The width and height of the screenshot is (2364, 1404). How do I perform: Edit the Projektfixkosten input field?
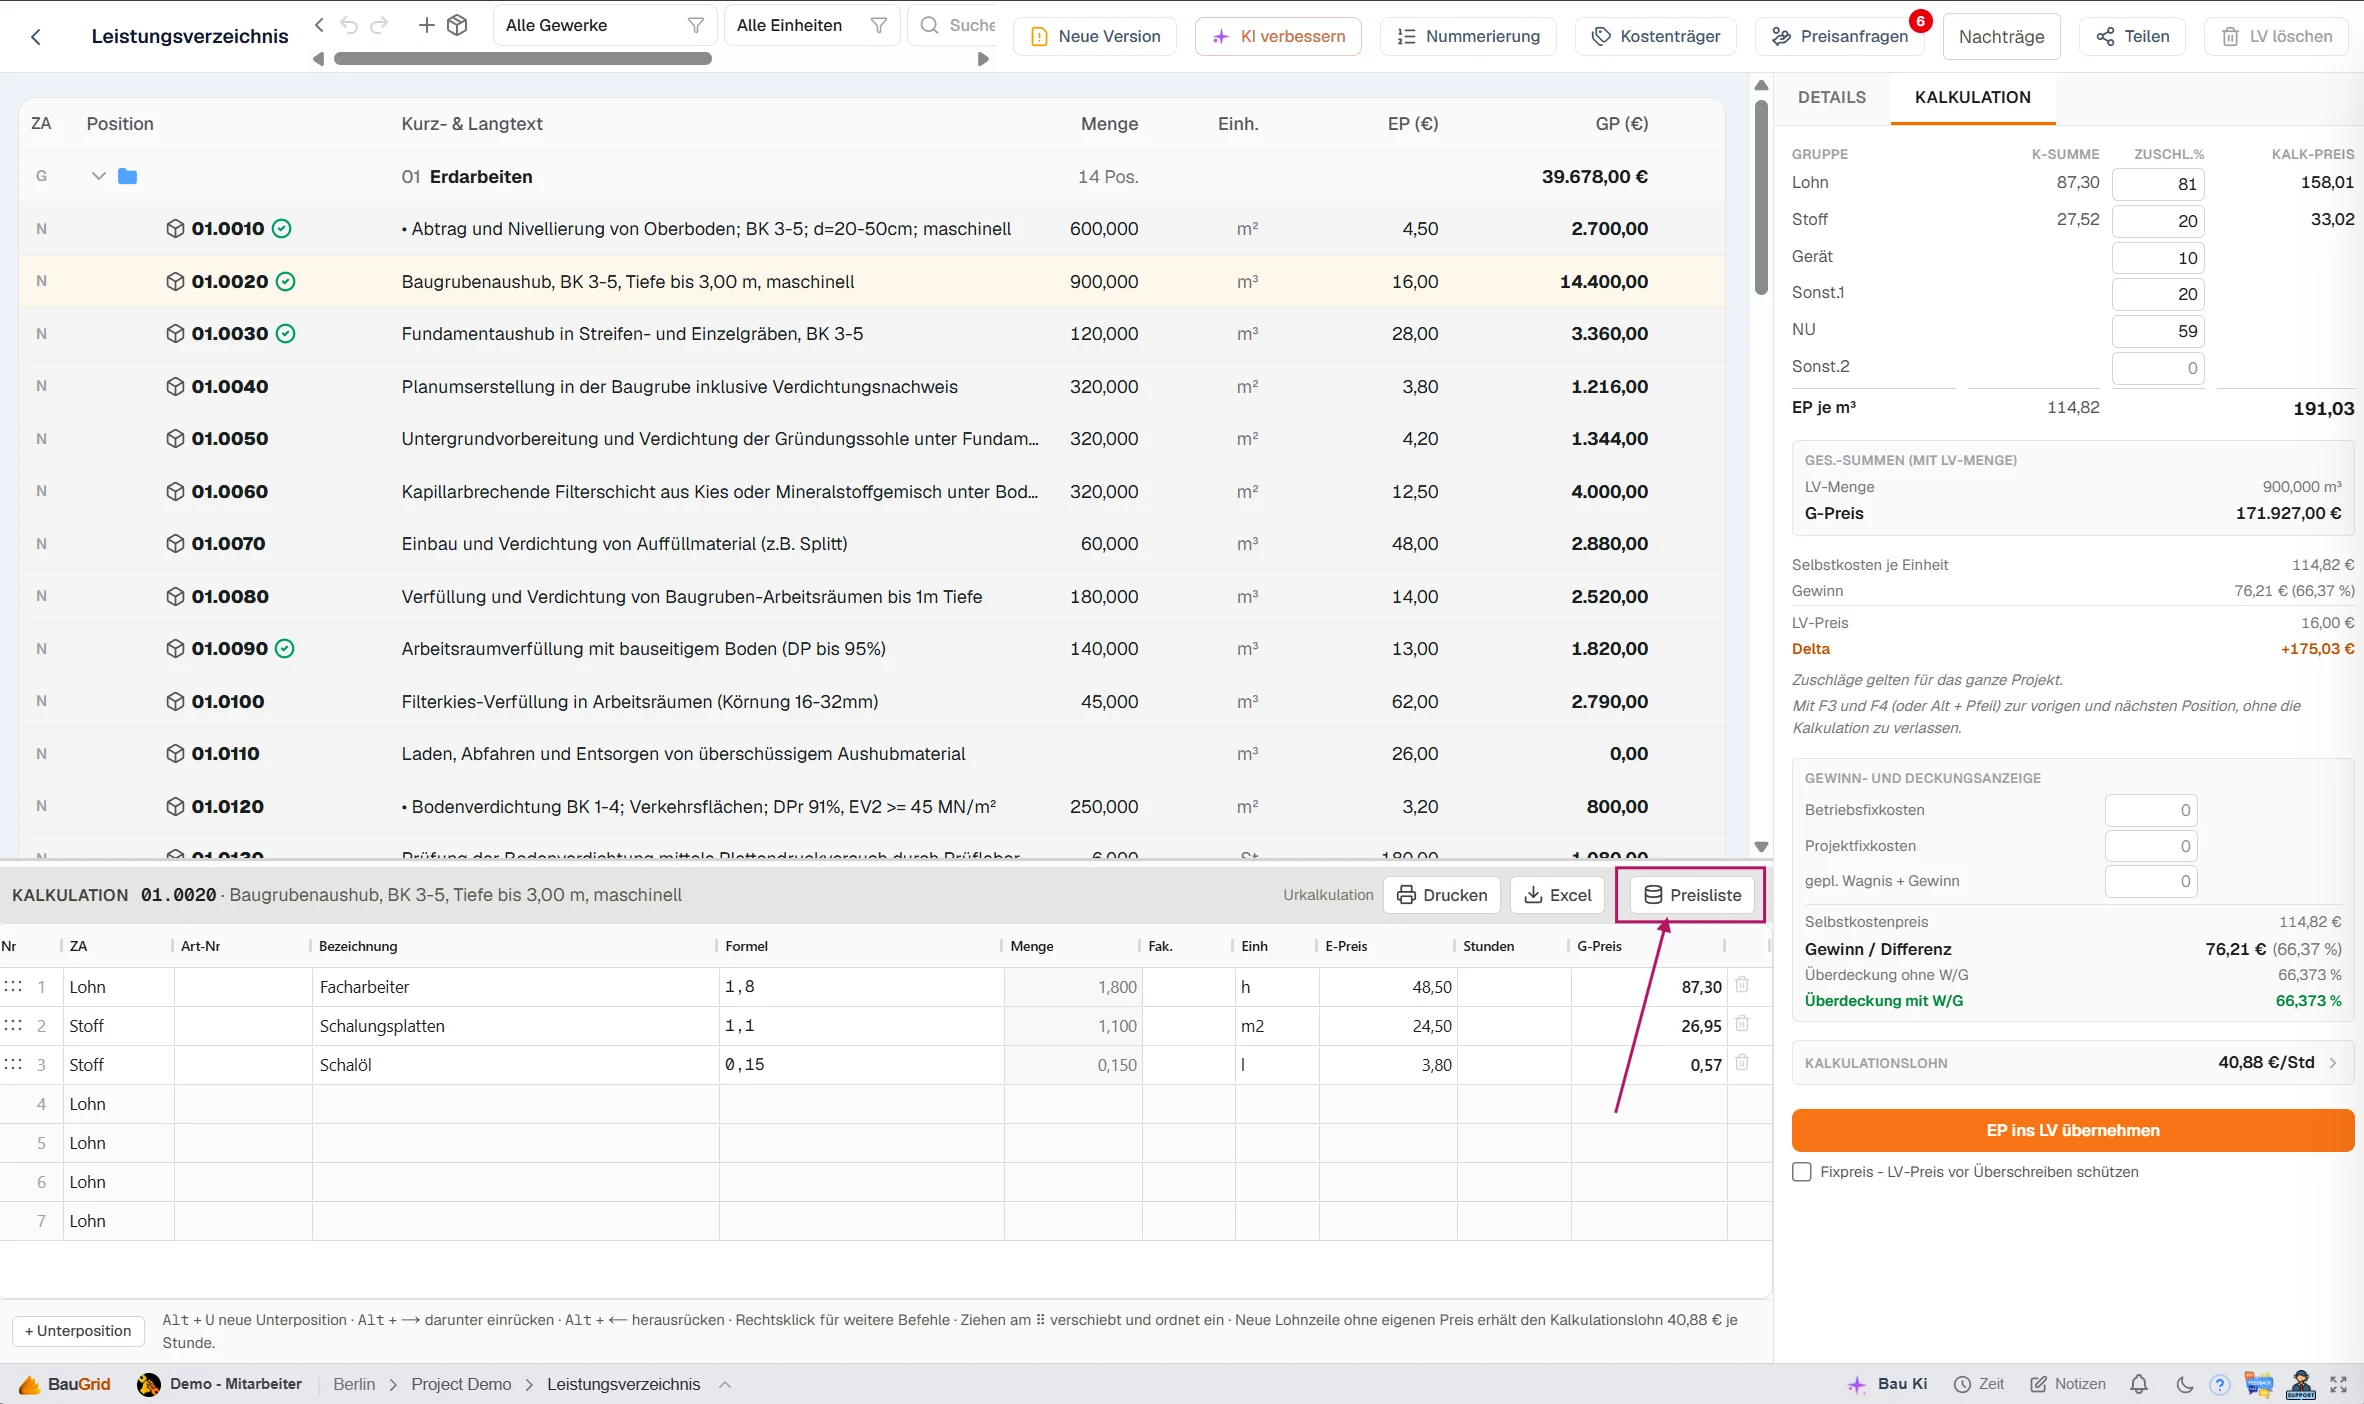coord(2150,846)
